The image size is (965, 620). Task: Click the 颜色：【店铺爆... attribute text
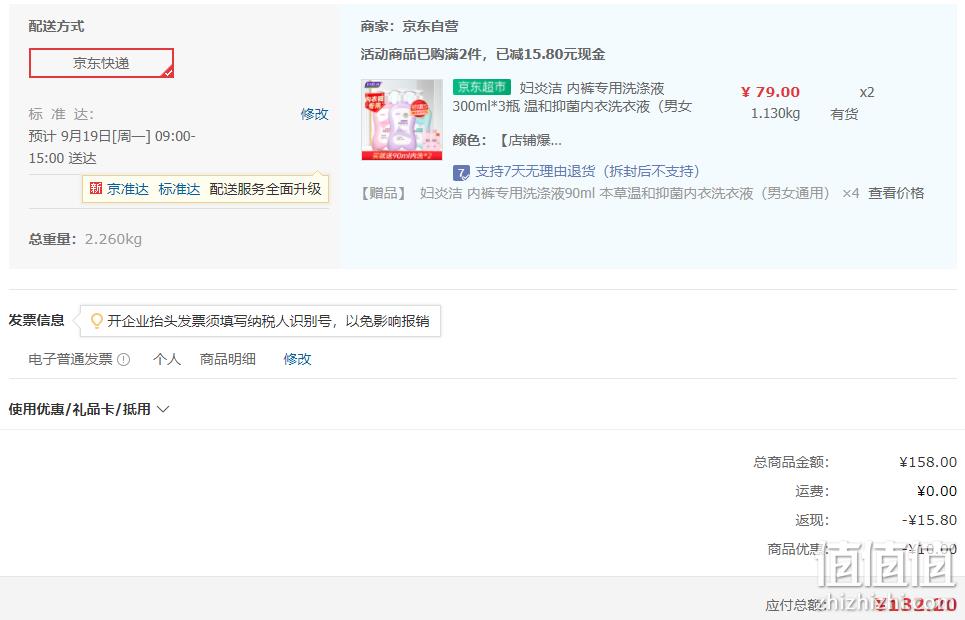point(507,140)
